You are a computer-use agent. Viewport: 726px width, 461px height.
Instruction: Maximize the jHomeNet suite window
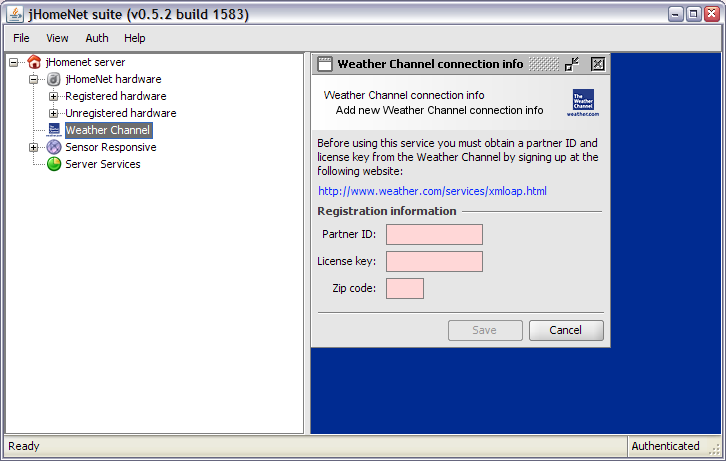[x=694, y=14]
